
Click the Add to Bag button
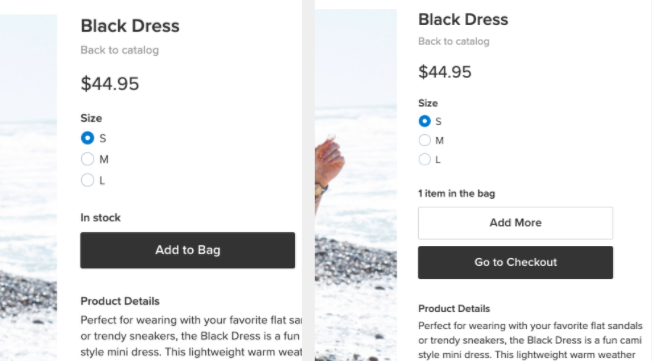pyautogui.click(x=188, y=250)
